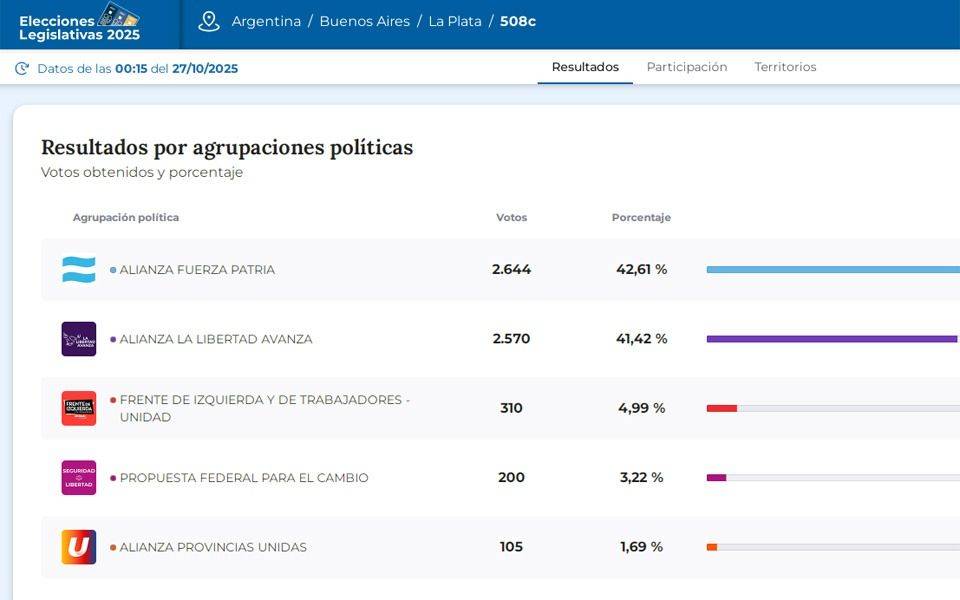Click the purple Libertad Avanza percentage bar
Viewport: 960px width, 600px height.
[x=831, y=339]
